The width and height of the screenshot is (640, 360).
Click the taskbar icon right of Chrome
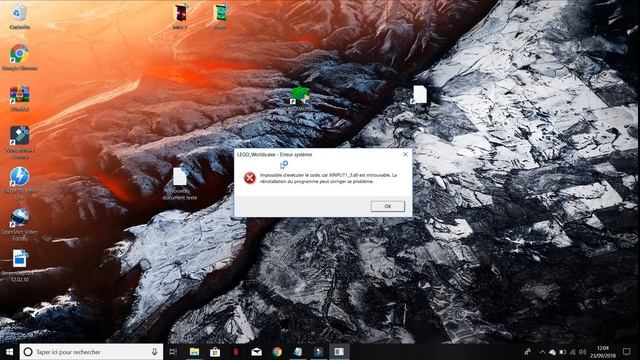pyautogui.click(x=298, y=351)
